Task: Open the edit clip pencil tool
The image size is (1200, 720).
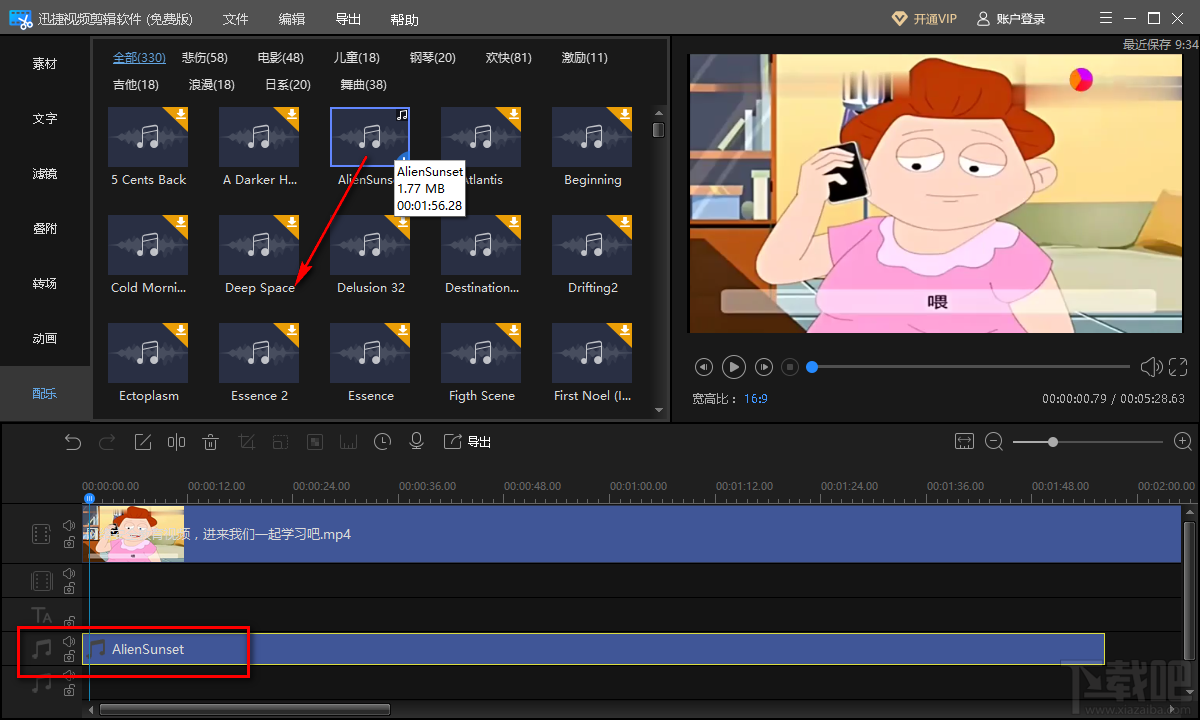Action: point(143,441)
